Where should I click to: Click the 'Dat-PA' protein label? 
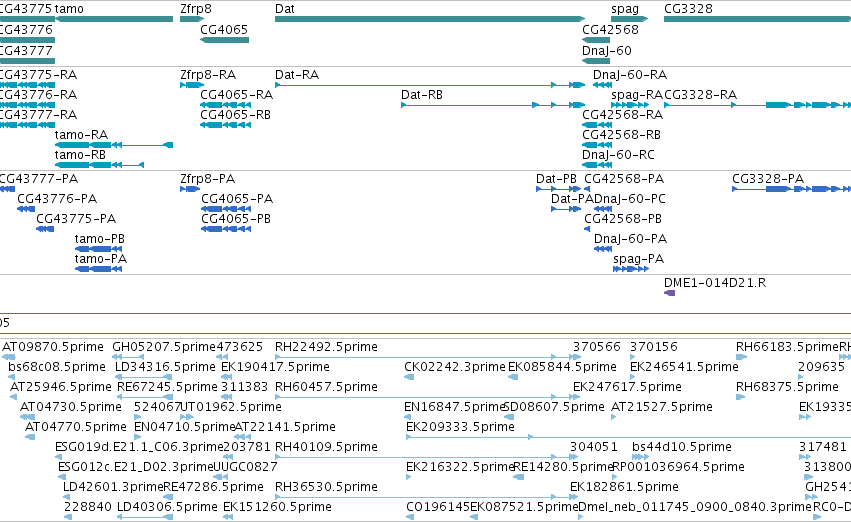point(572,199)
